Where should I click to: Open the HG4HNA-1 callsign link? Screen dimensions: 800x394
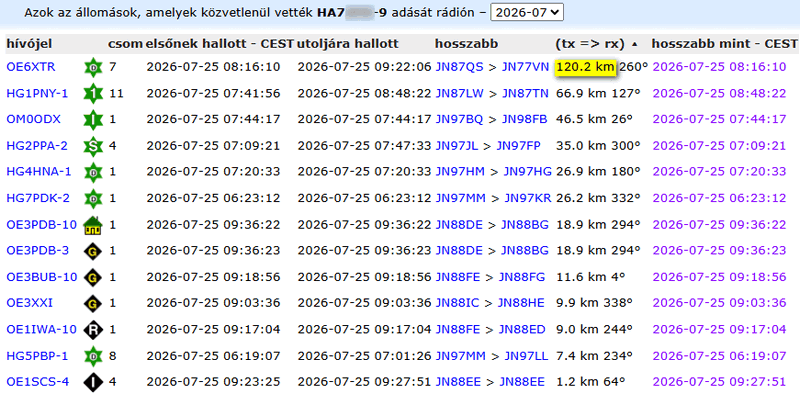38,172
